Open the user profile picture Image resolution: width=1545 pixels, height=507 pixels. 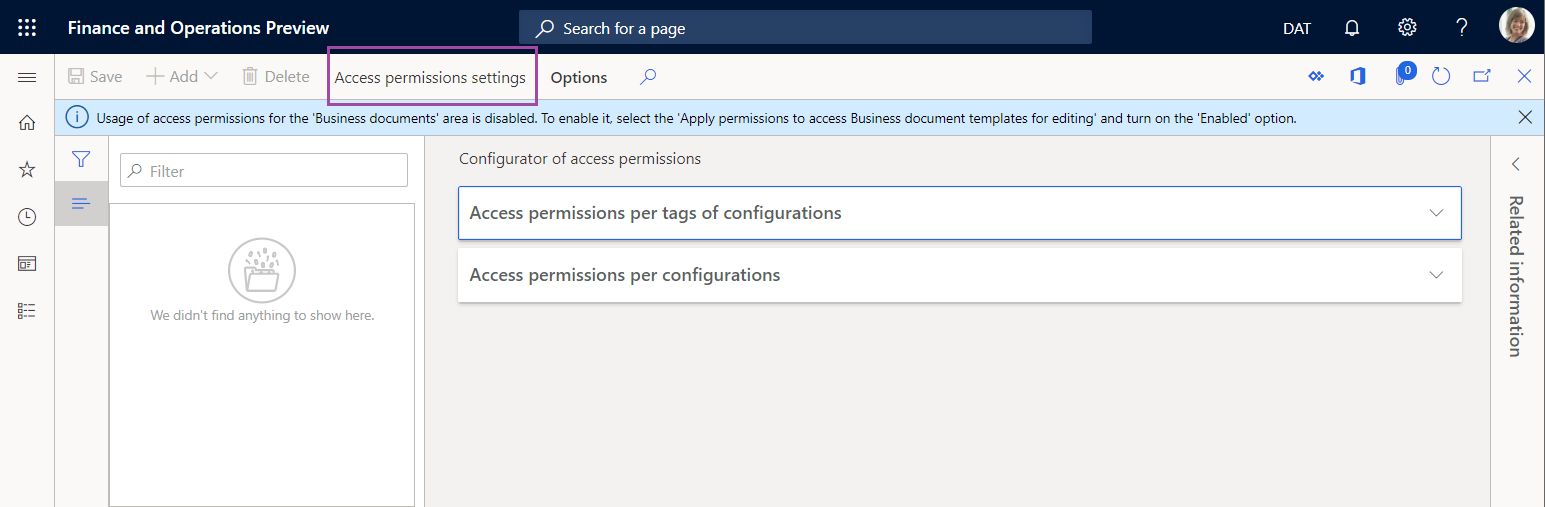pos(1517,27)
